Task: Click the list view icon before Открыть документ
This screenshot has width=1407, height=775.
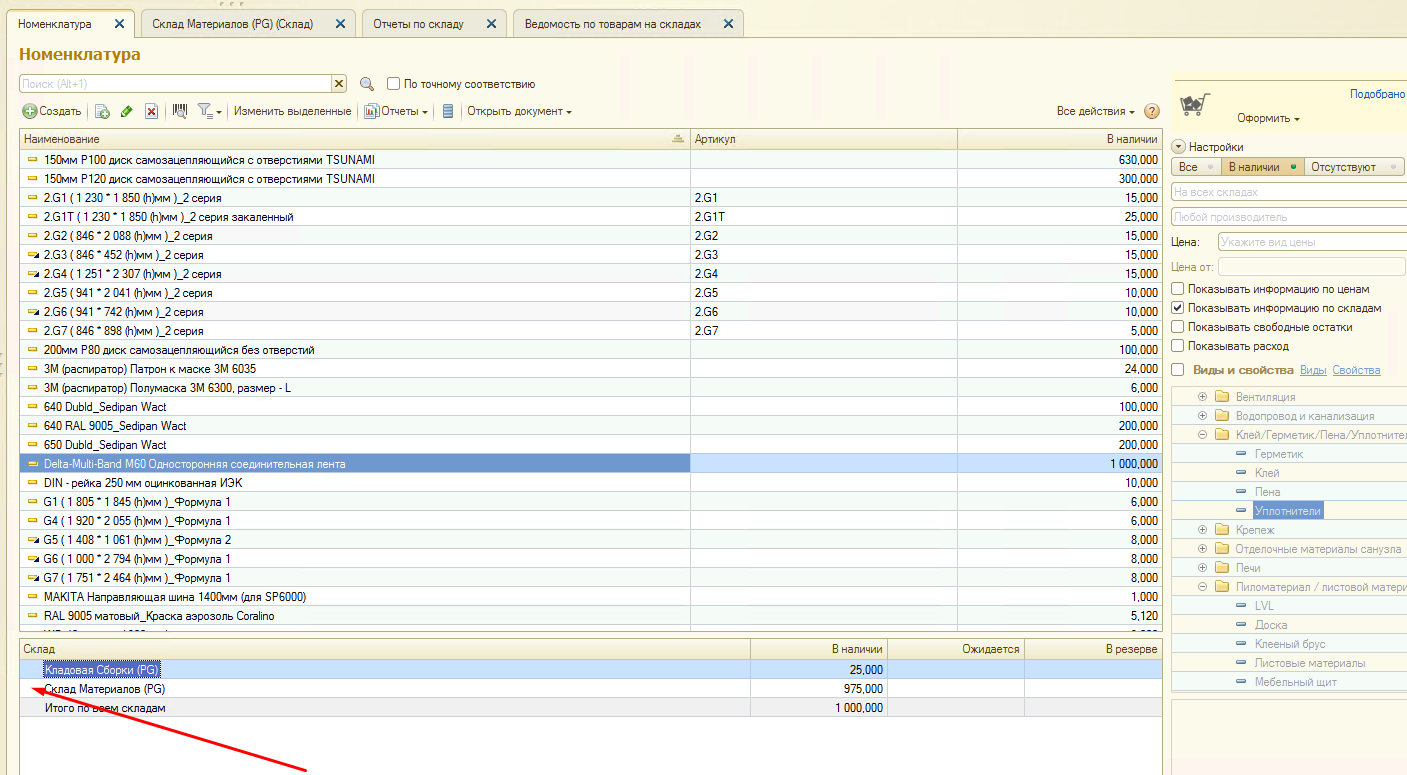Action: [448, 112]
